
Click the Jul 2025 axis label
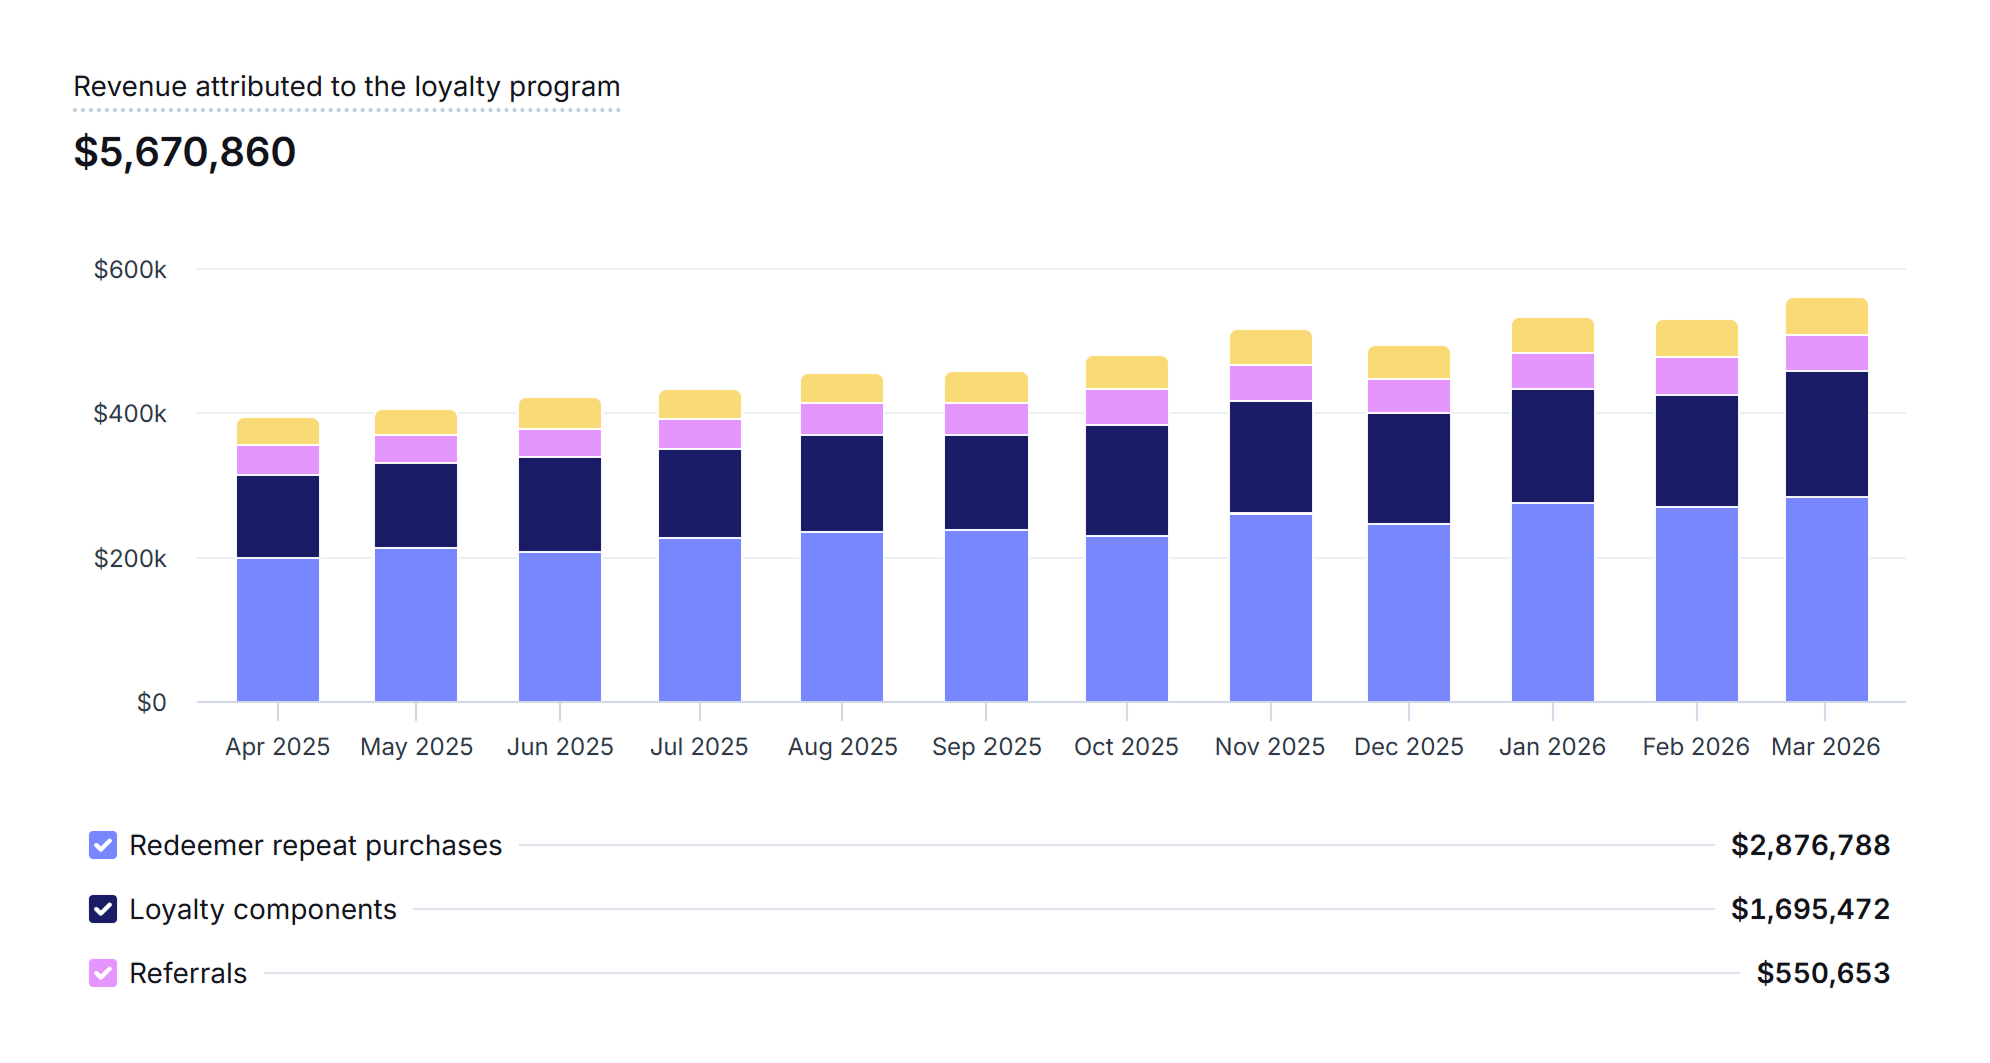(x=699, y=747)
